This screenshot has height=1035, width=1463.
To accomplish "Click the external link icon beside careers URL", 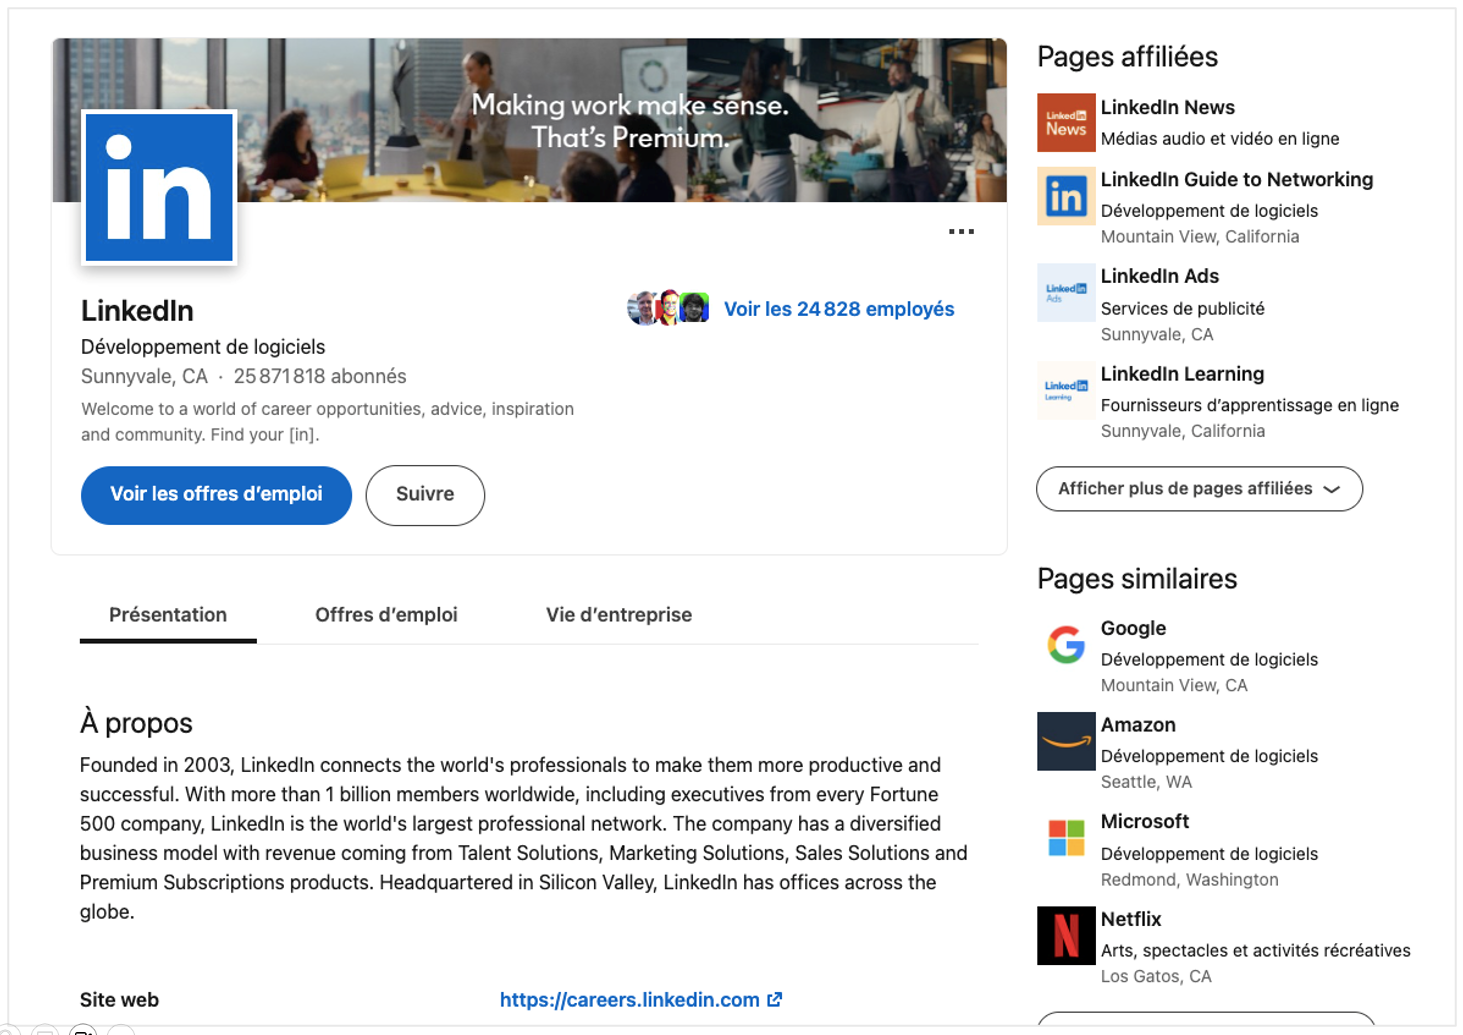I will 775,999.
